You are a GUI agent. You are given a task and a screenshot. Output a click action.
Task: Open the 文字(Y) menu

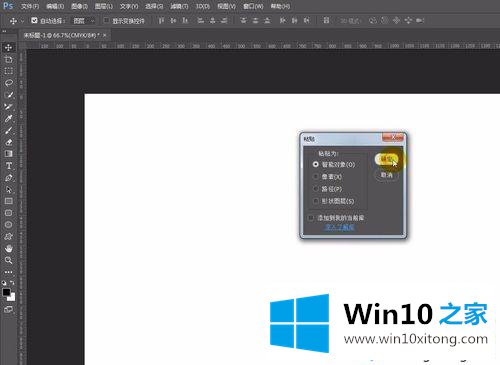pos(129,6)
